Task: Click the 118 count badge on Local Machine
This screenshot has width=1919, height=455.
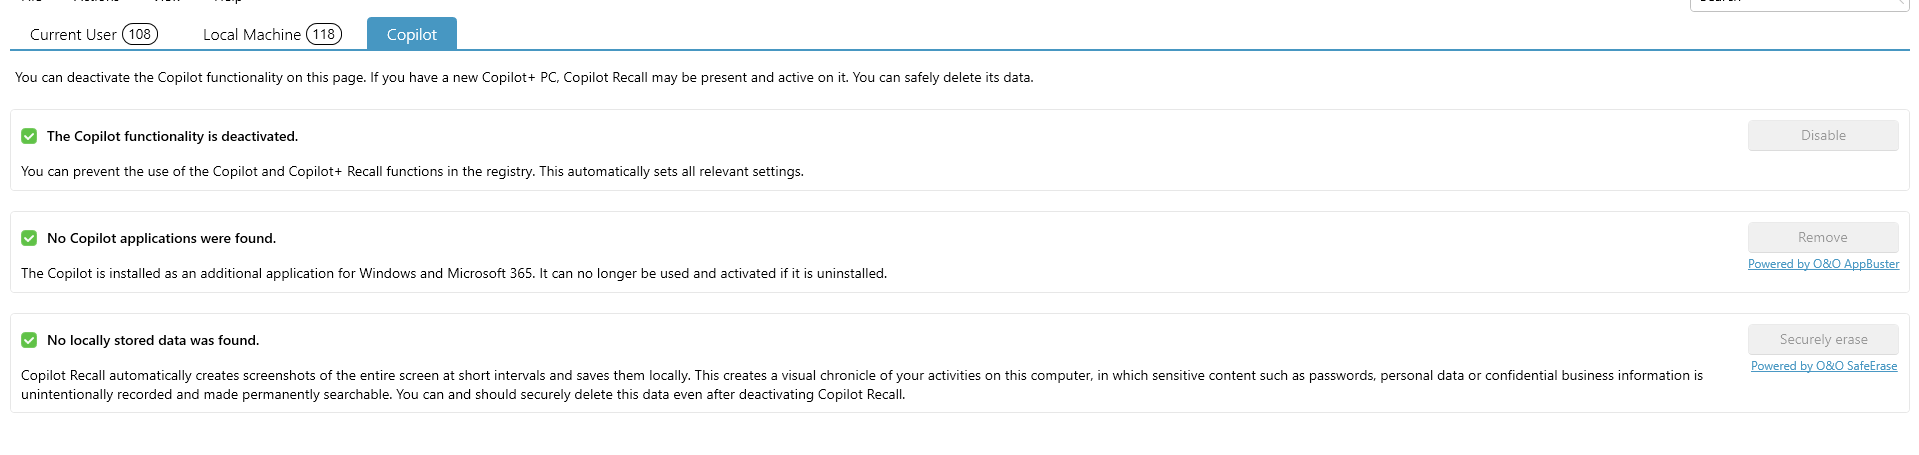Action: pos(324,34)
